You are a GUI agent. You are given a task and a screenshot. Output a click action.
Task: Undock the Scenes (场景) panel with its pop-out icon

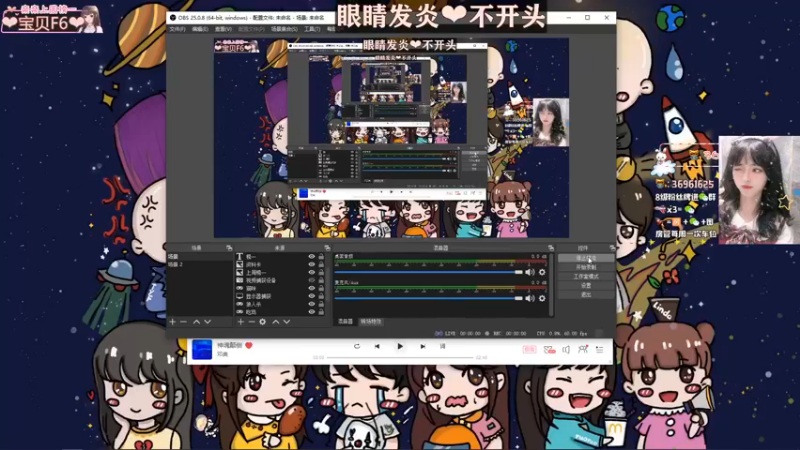click(229, 248)
